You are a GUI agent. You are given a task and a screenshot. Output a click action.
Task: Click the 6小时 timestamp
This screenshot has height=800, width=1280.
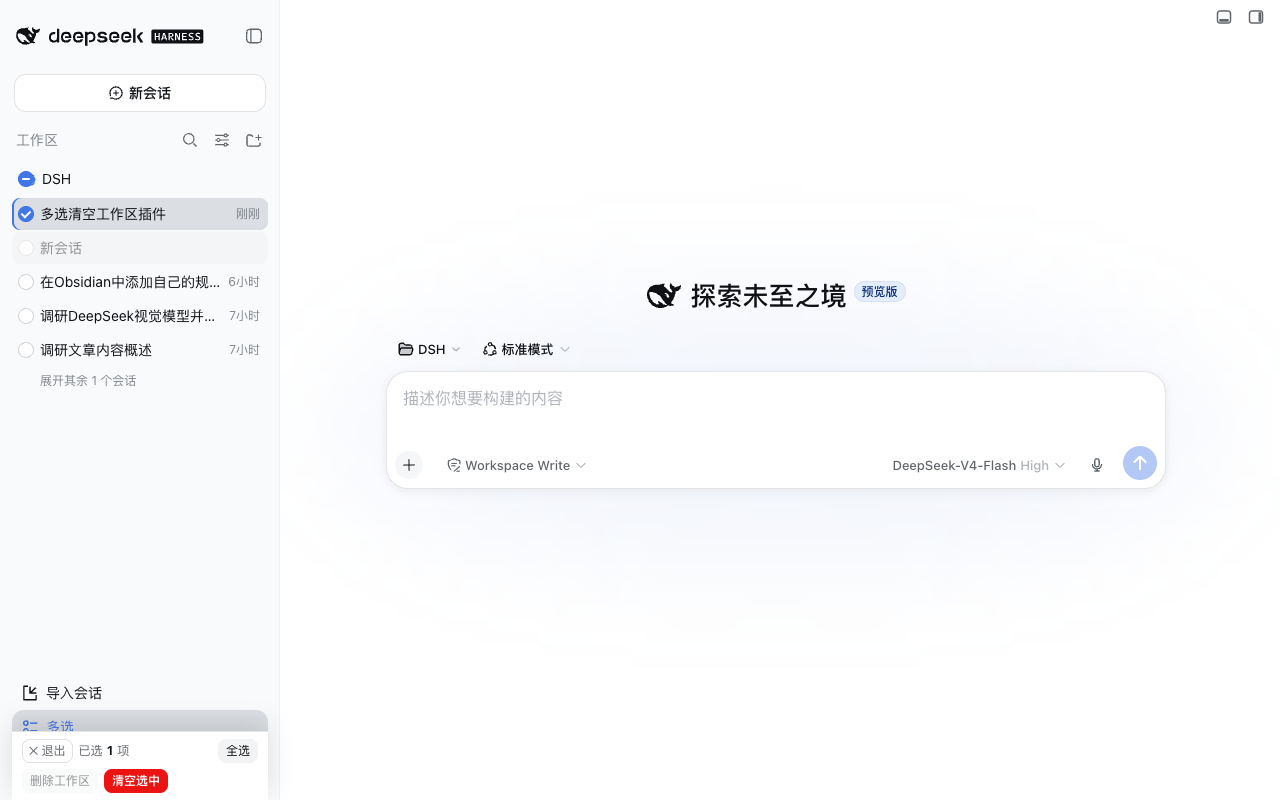tap(244, 282)
